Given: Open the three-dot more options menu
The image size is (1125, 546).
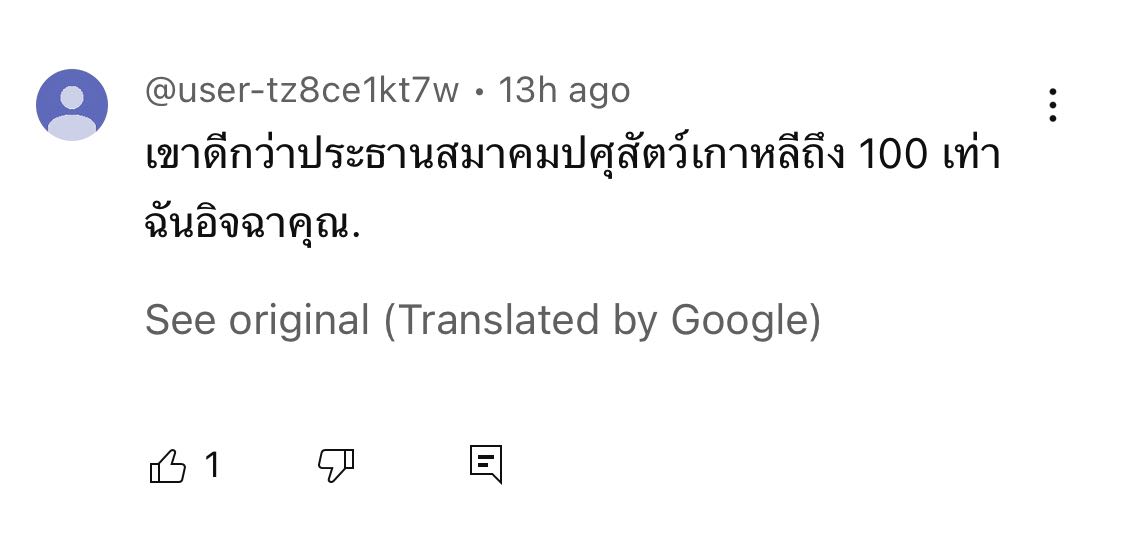Looking at the screenshot, I should 1053,105.
